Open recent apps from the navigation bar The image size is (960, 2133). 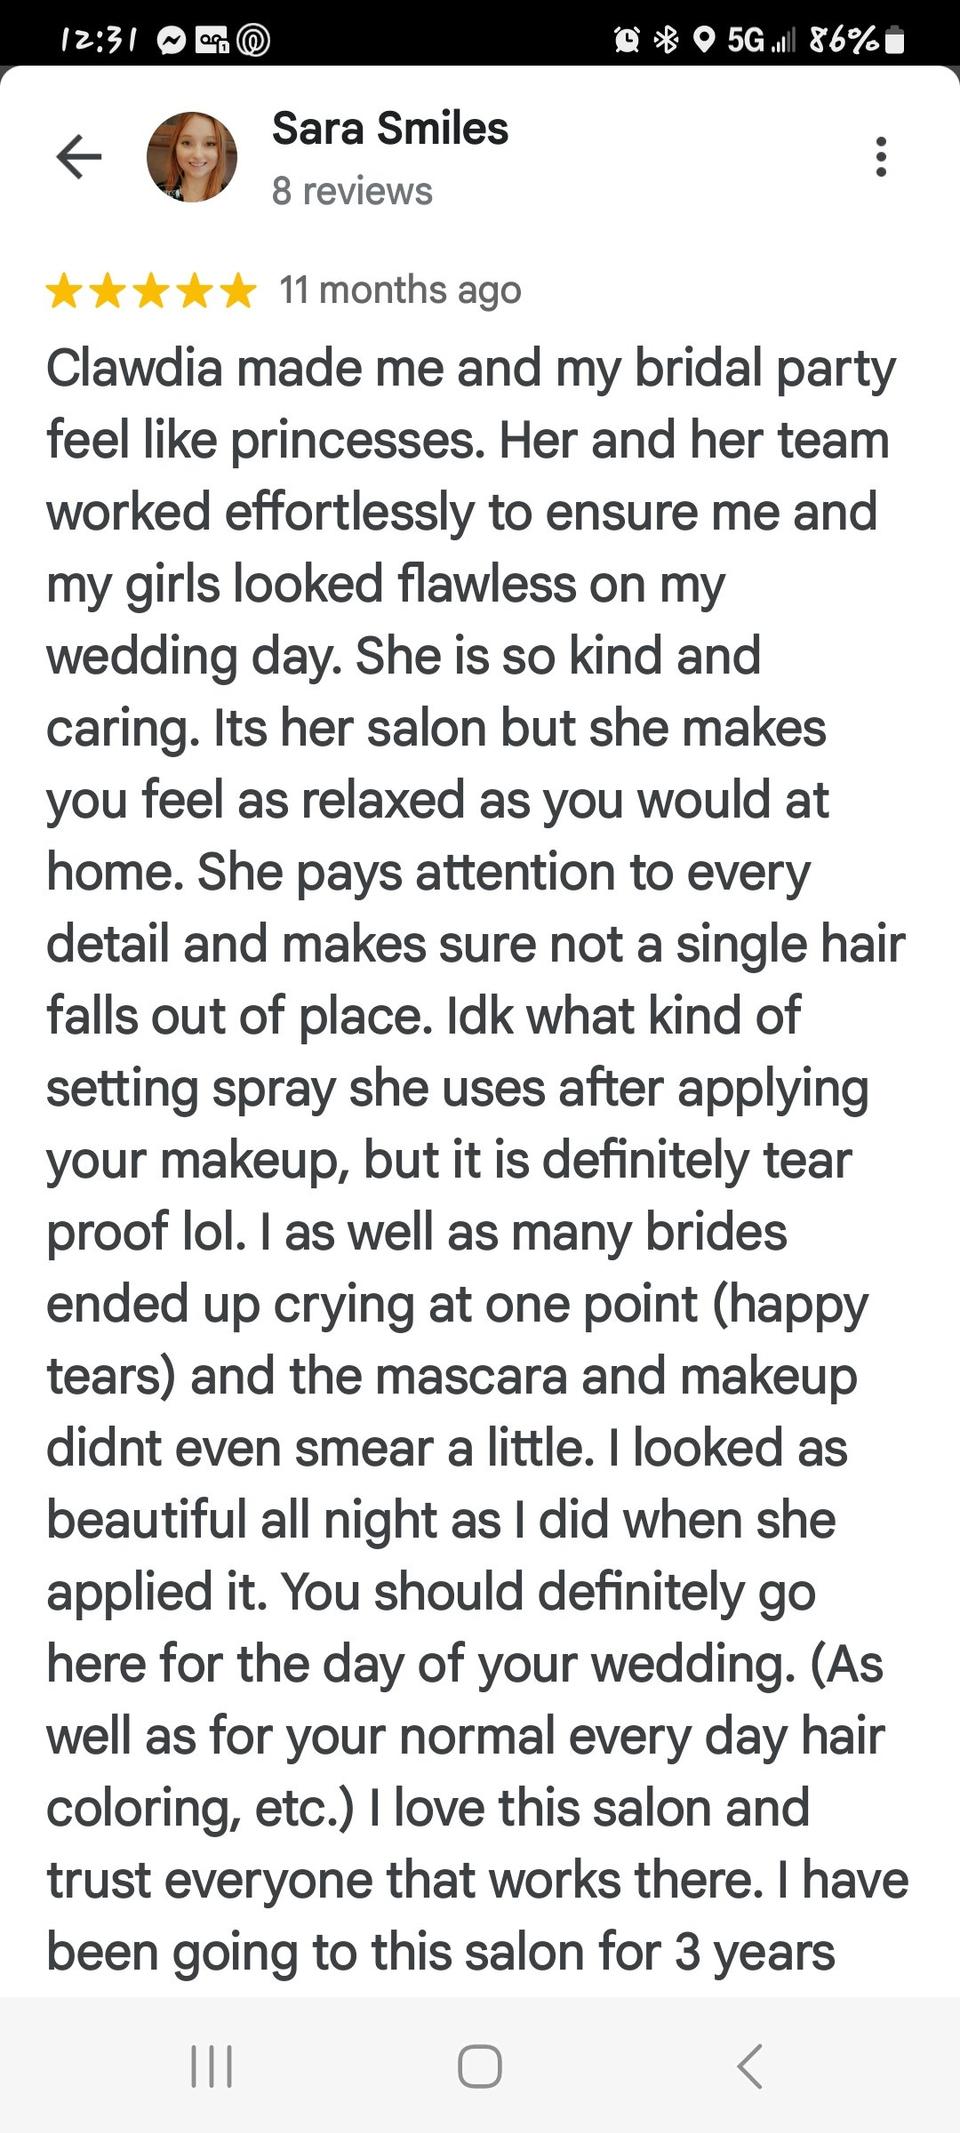point(212,2066)
